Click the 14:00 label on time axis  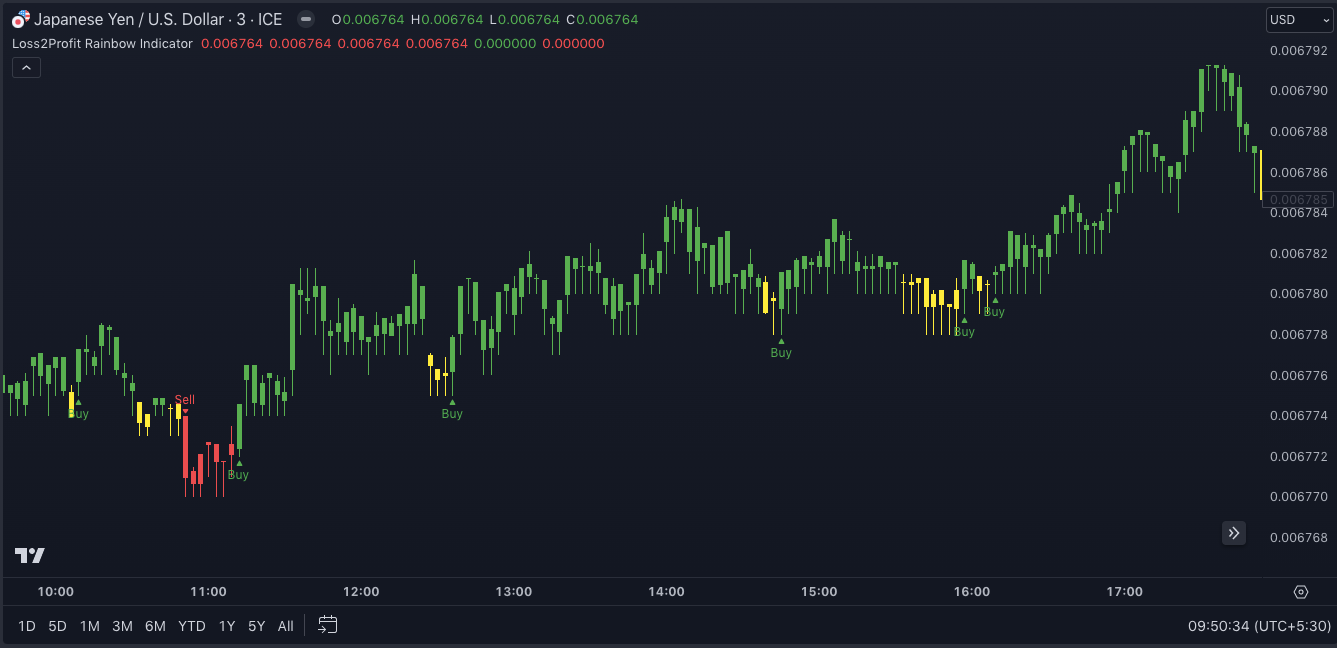666,592
